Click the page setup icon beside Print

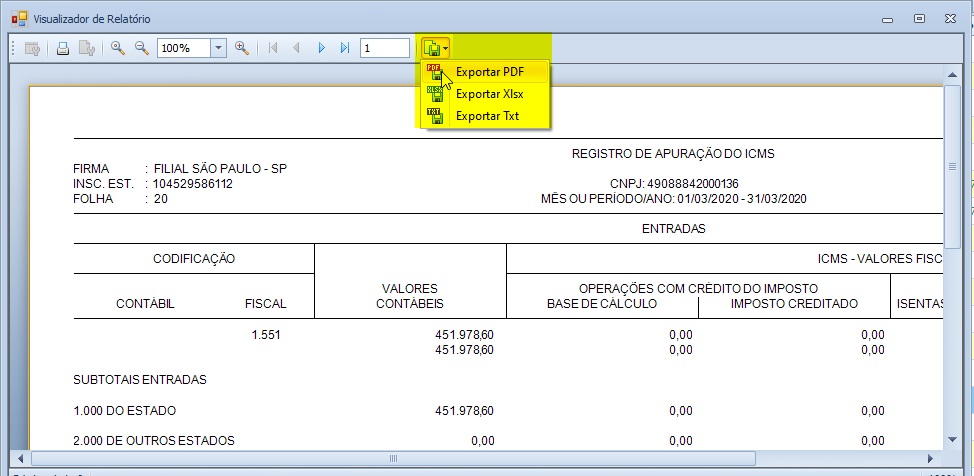[x=87, y=48]
